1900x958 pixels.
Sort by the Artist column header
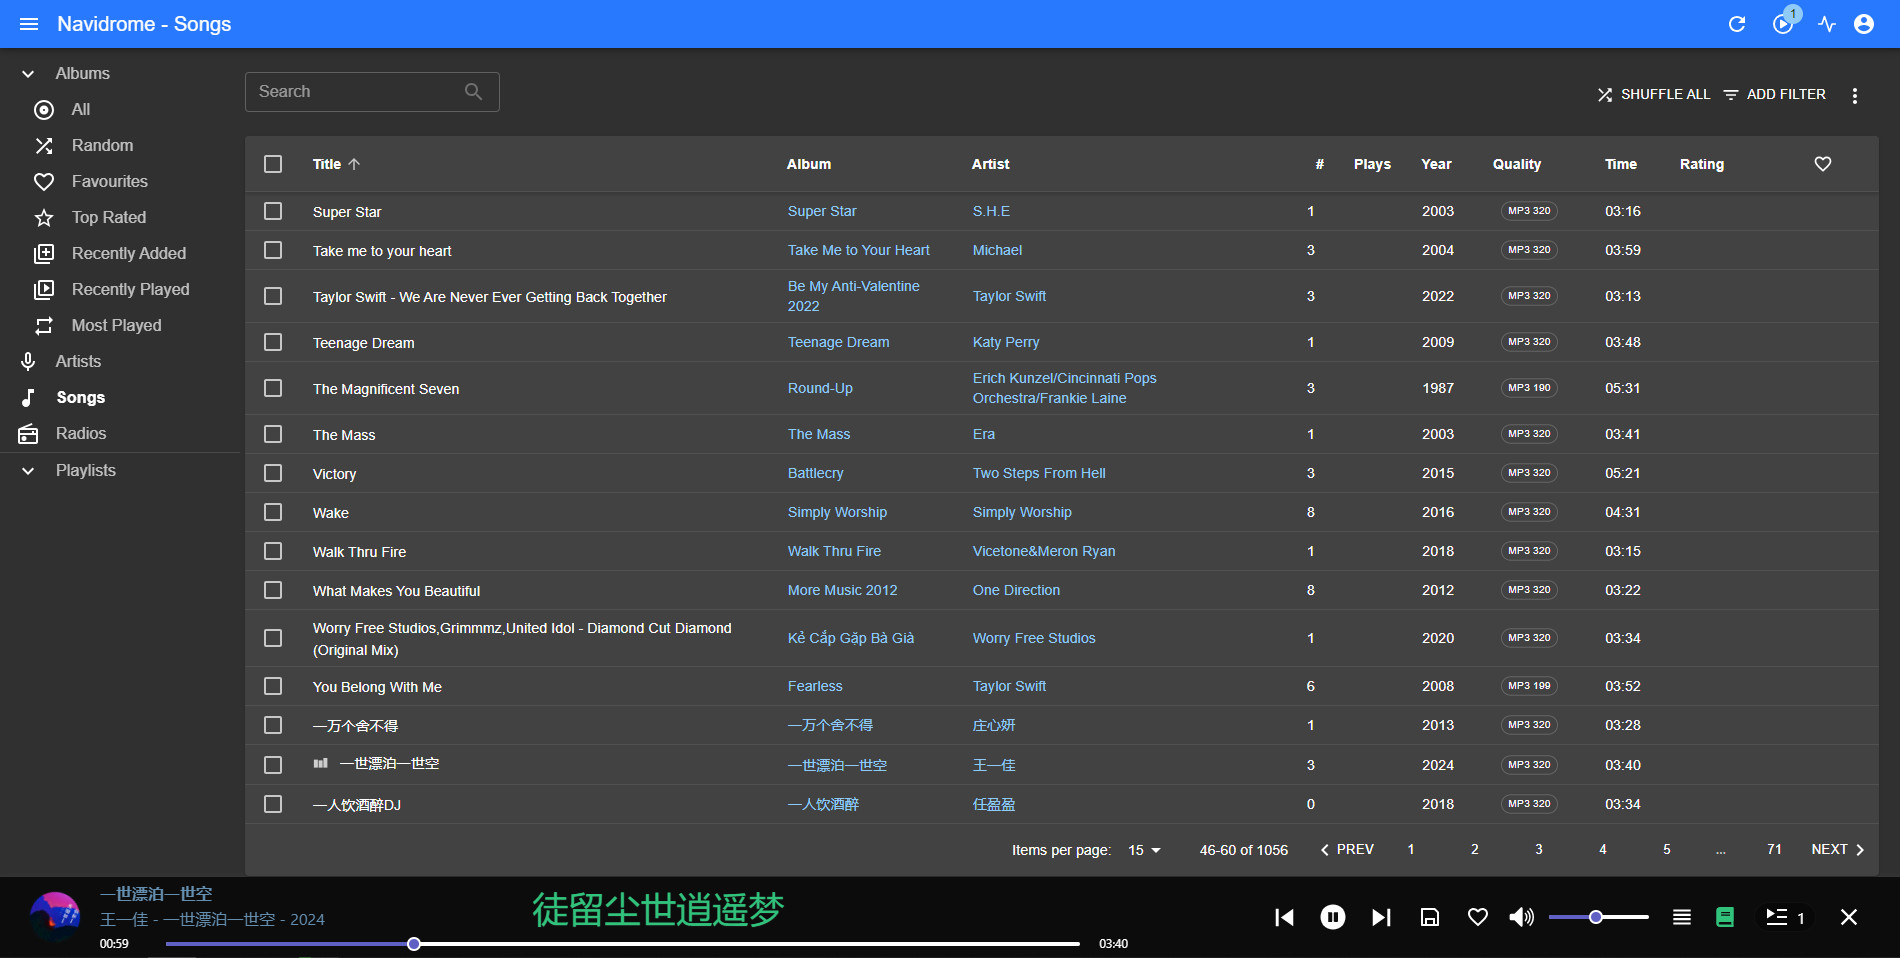coord(990,164)
